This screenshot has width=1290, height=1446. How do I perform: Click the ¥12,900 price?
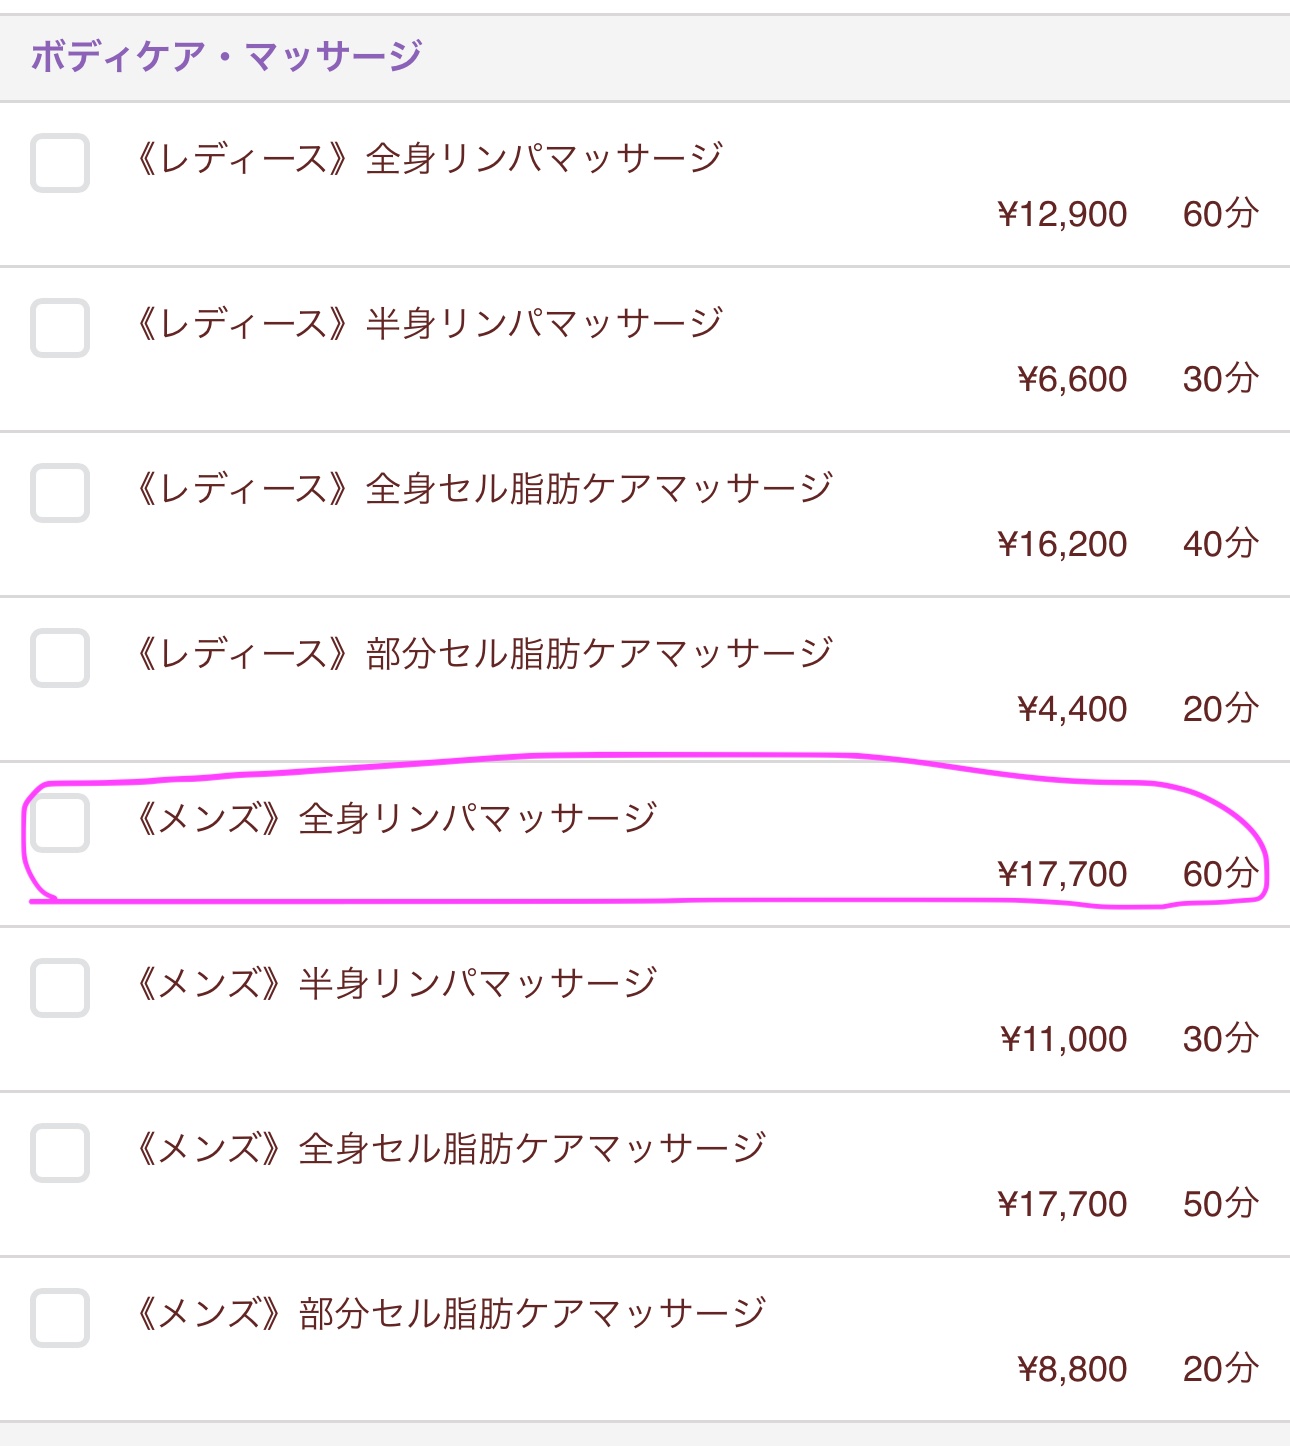[1062, 214]
